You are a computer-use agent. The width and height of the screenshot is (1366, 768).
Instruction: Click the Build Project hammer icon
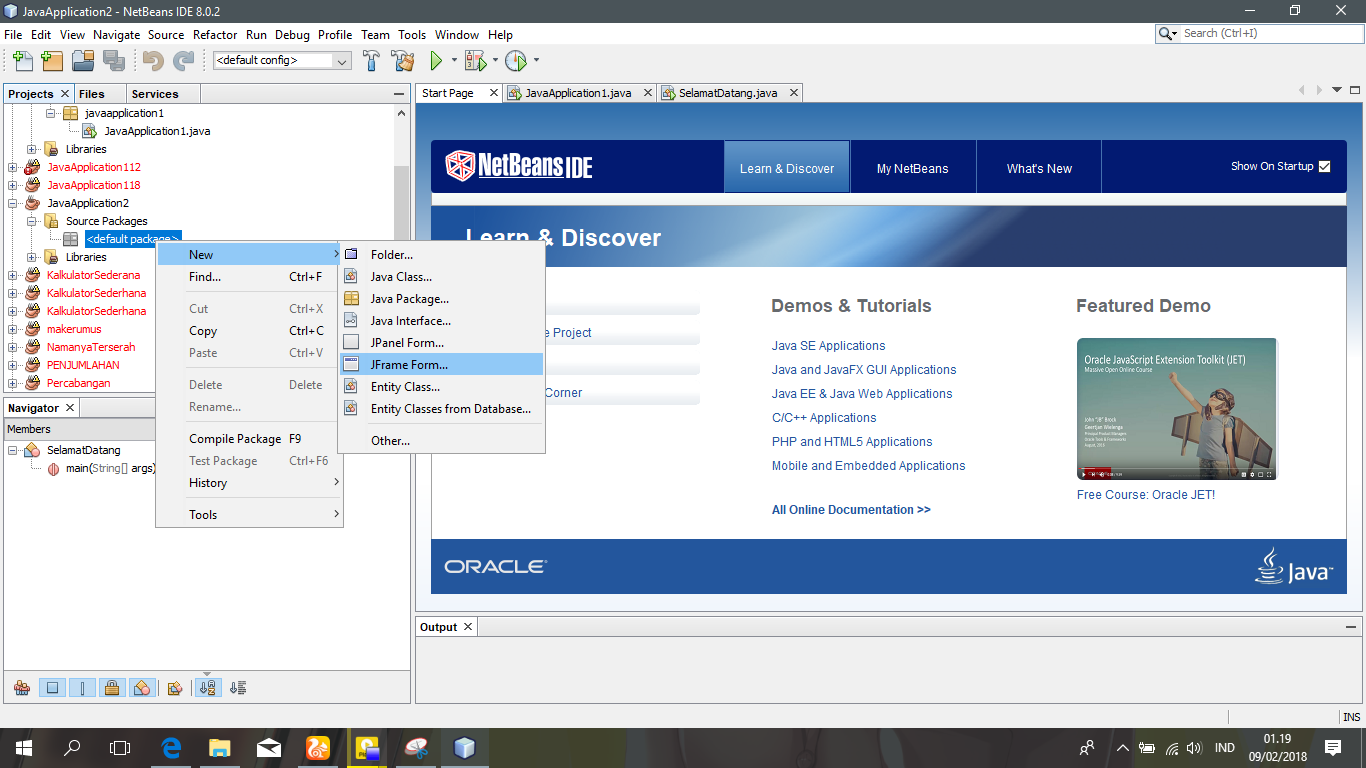click(x=371, y=61)
